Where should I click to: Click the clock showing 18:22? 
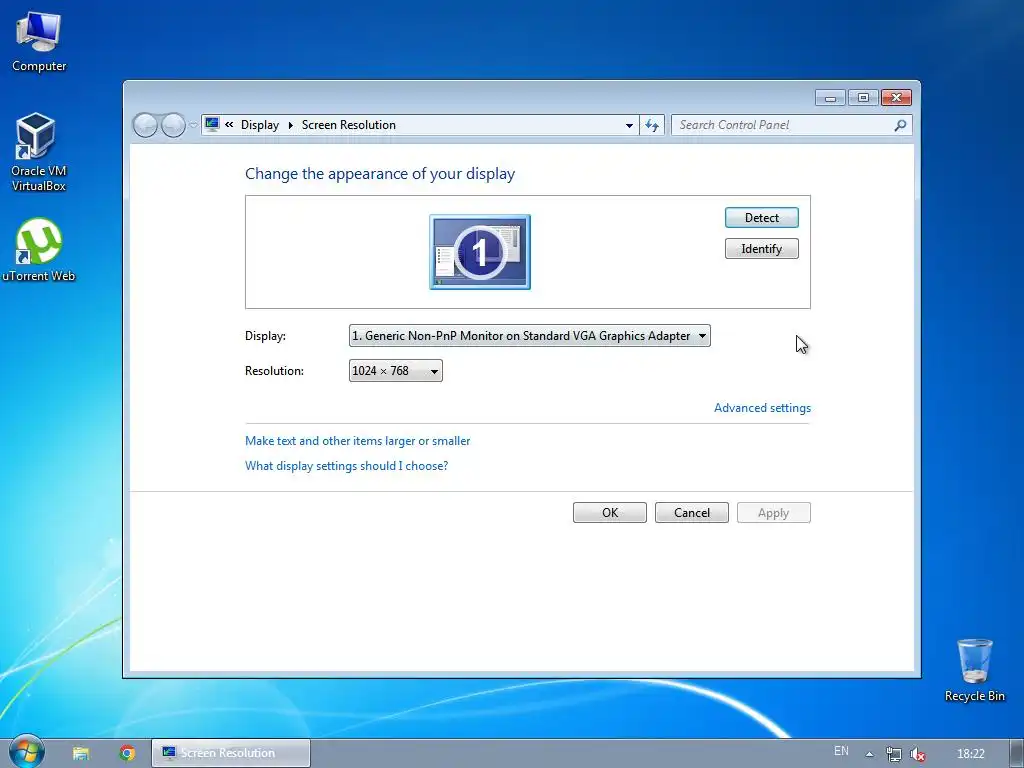pyautogui.click(x=970, y=754)
